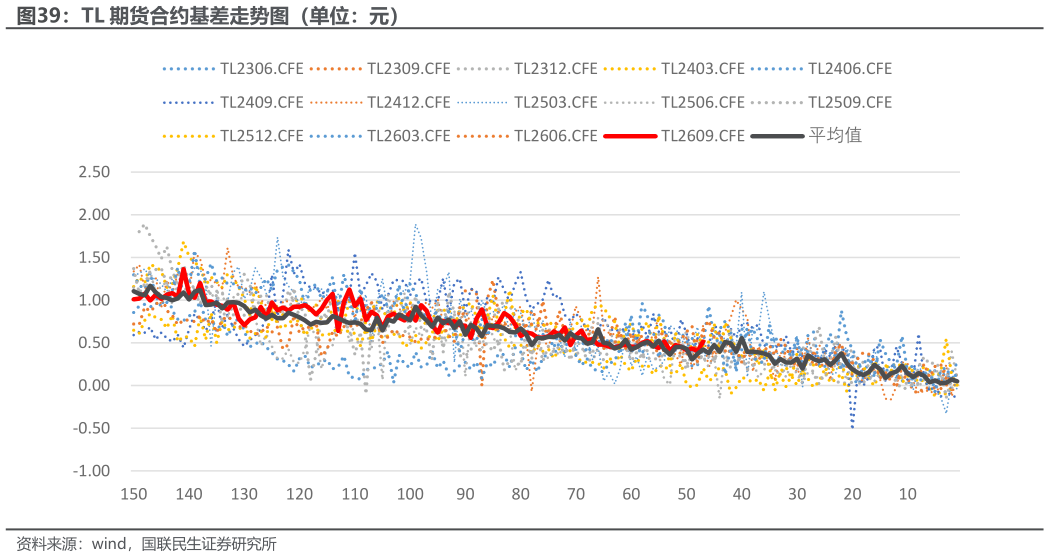Click the TL2506.CFE legend entry
The height and width of the screenshot is (557, 1049).
(674, 102)
